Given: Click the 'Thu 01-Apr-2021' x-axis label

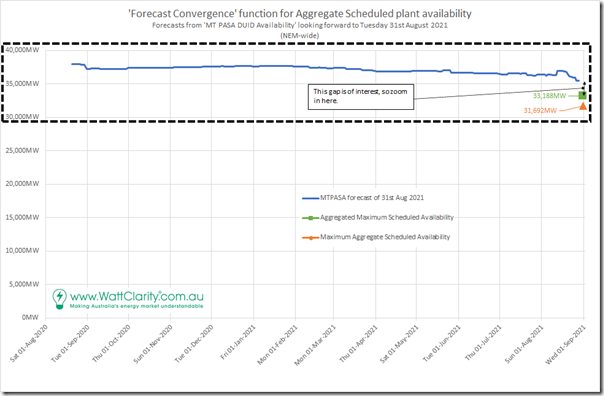Looking at the screenshot, I should click(359, 343).
